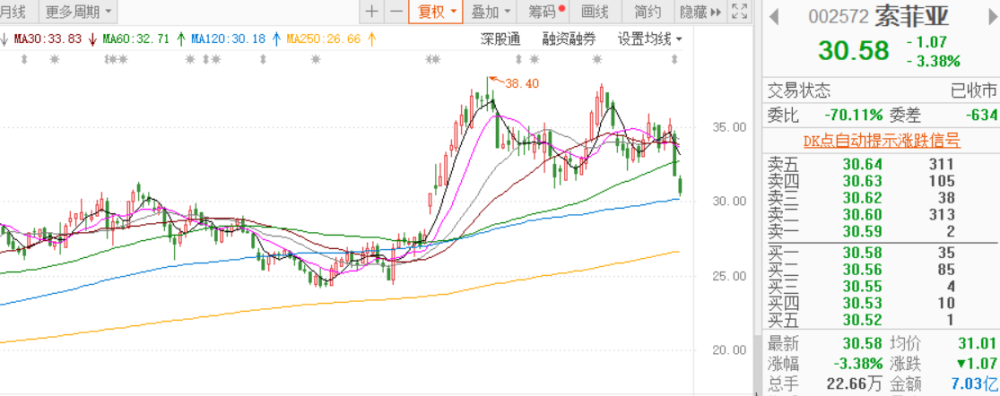Click the MA120 indicator up arrow
Viewport: 1000px width, 396px height.
pyautogui.click(x=276, y=39)
